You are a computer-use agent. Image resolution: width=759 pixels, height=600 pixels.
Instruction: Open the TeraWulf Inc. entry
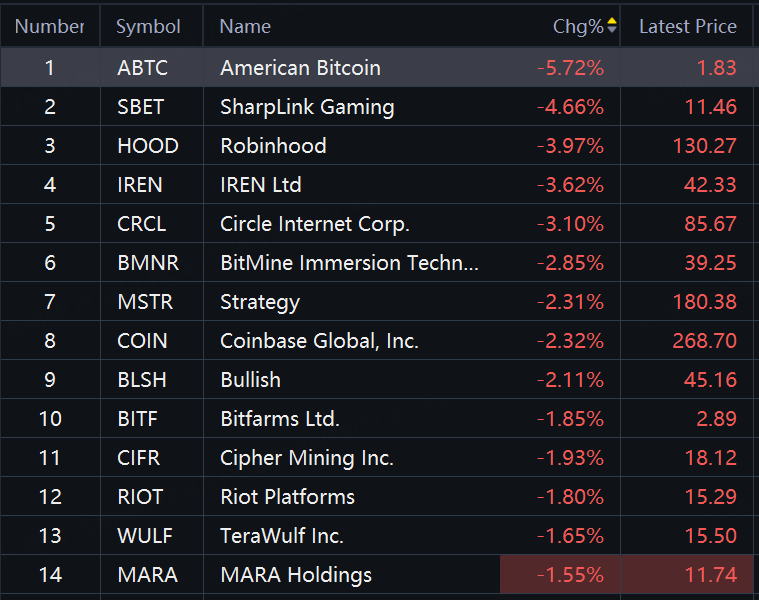coord(282,536)
